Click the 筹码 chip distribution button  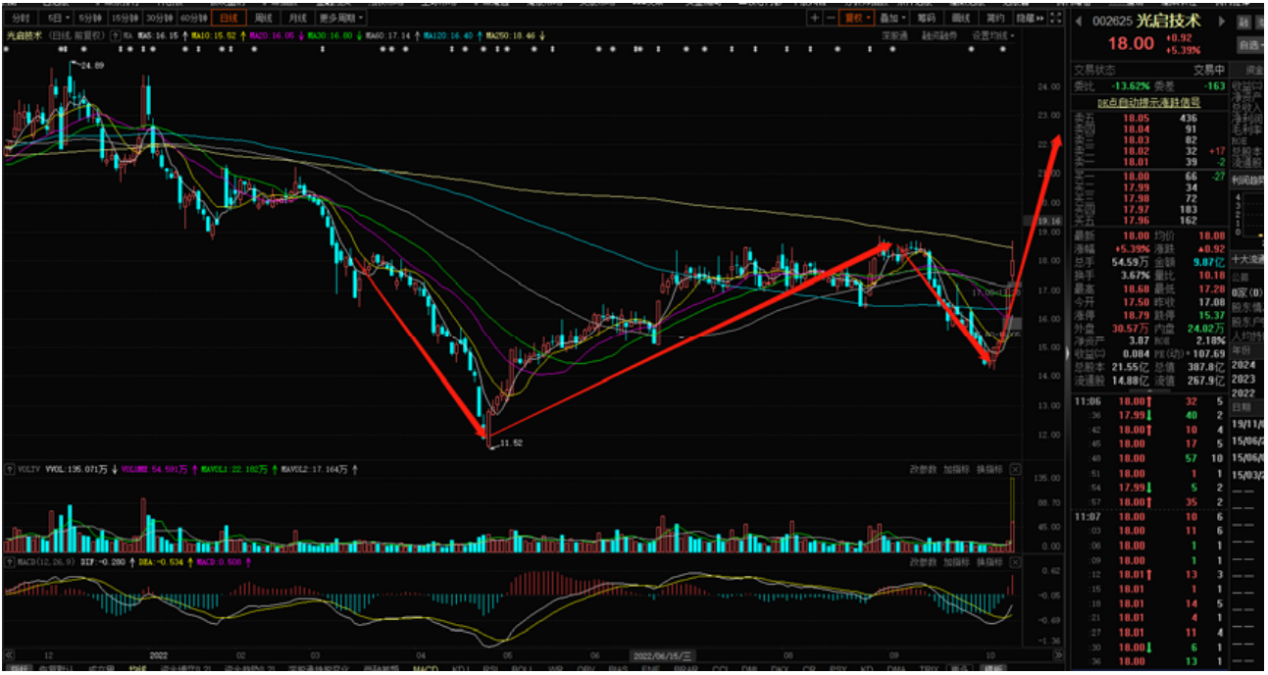926,18
